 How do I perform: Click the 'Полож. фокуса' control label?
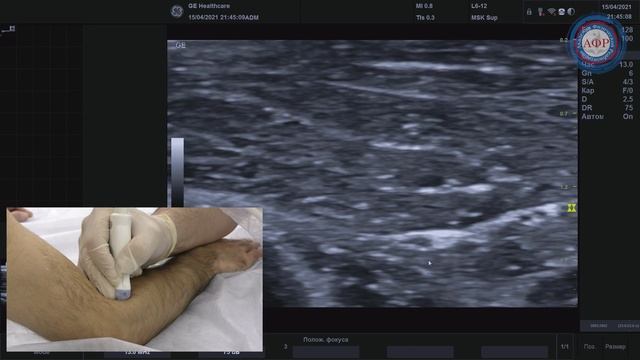[x=326, y=340]
